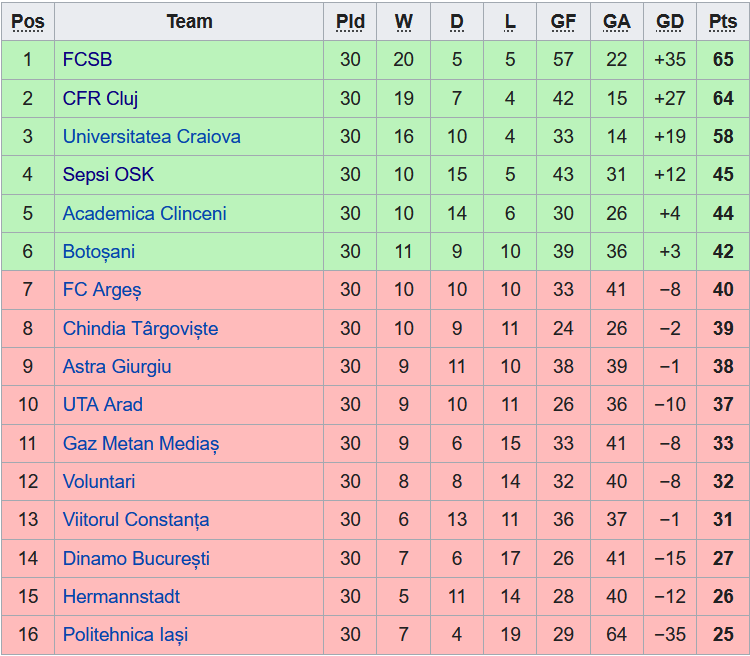Click the Pld column header abbreviation
Image resolution: width=750 pixels, height=656 pixels.
[350, 22]
